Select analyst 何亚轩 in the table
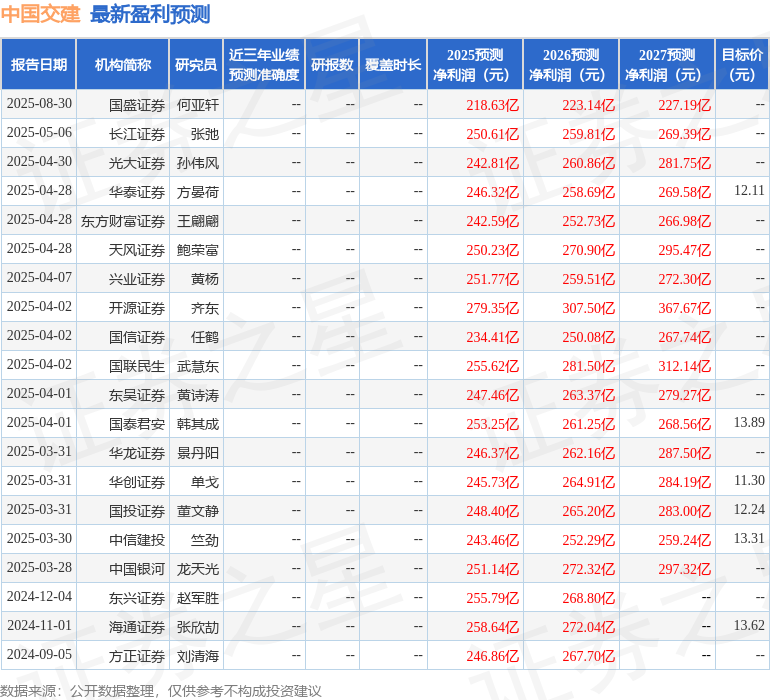 tap(197, 104)
